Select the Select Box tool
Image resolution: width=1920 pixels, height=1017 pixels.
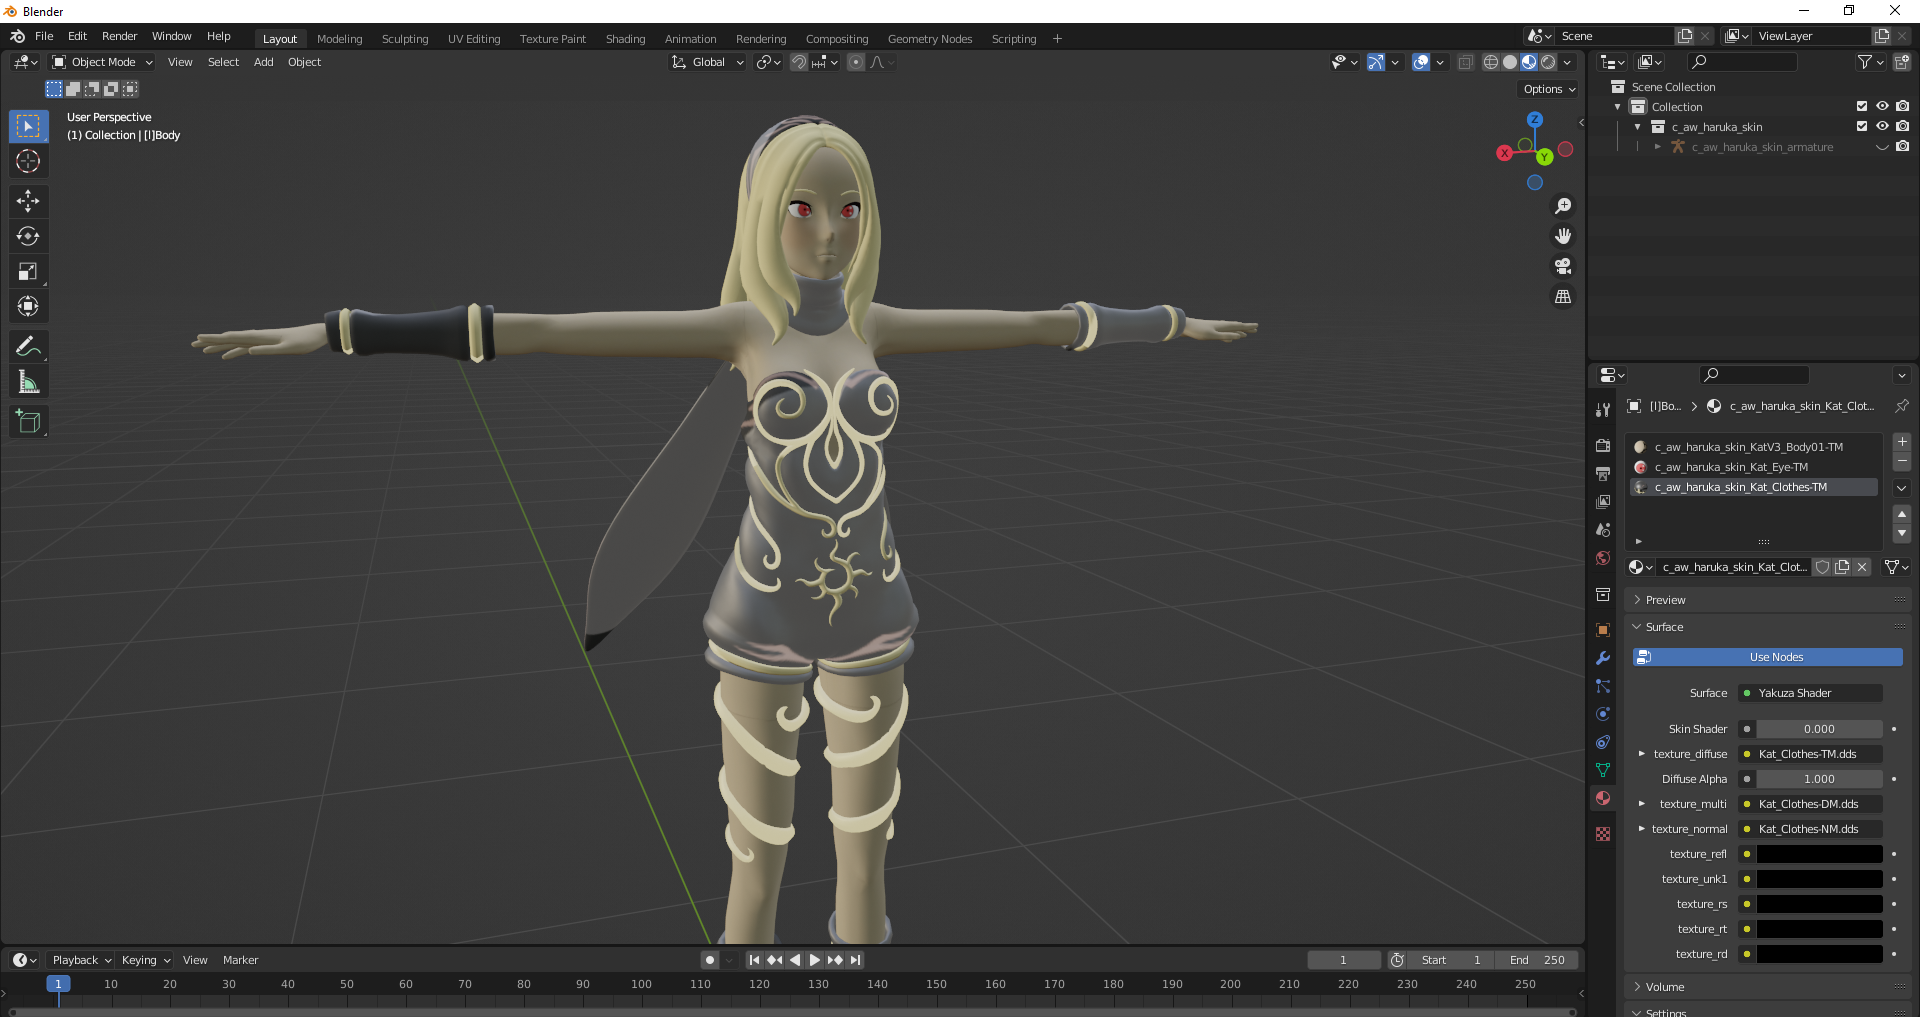pos(28,126)
